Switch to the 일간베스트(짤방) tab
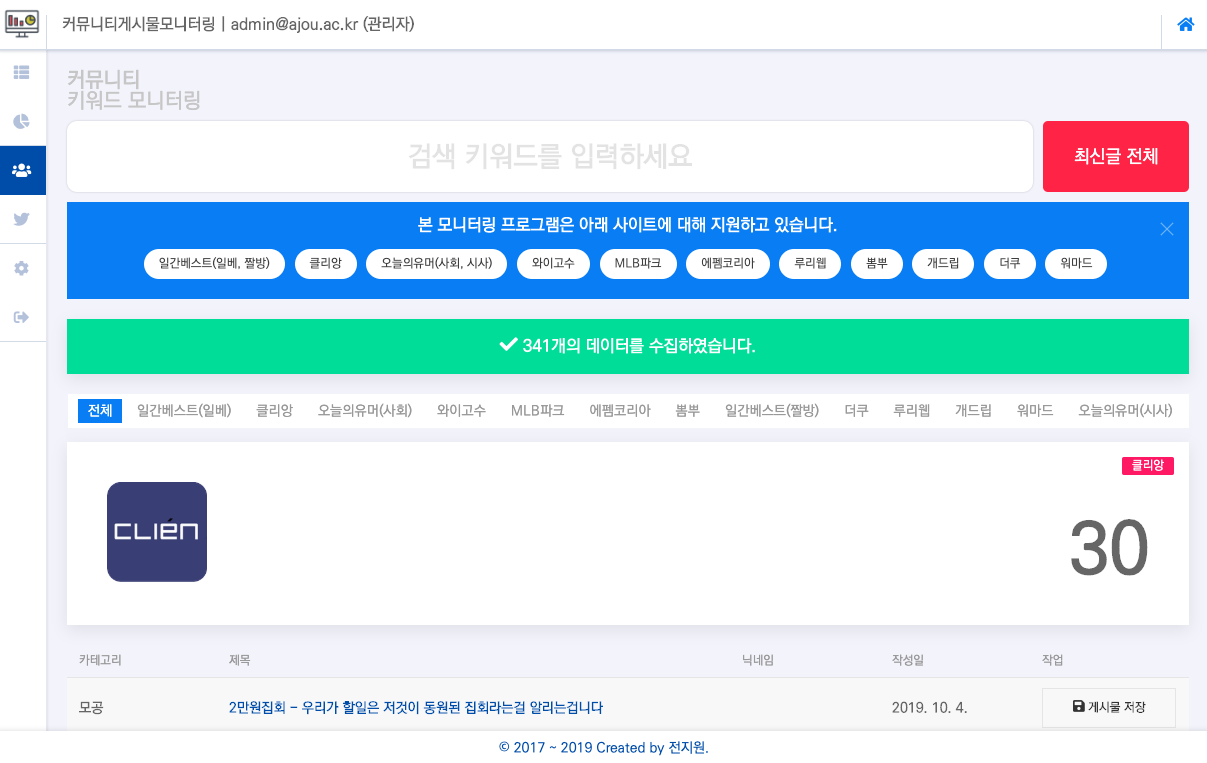 point(772,410)
